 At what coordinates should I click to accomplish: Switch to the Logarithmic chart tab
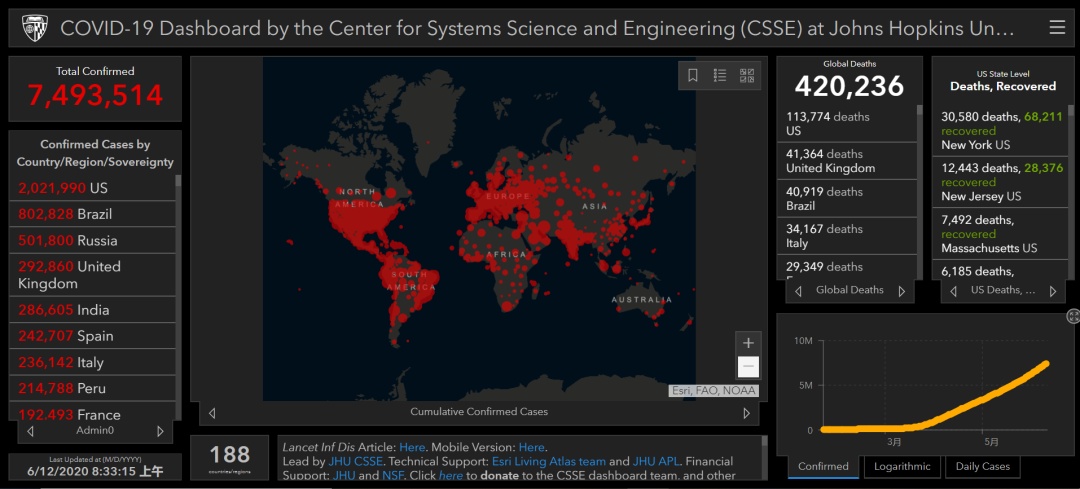coord(902,466)
